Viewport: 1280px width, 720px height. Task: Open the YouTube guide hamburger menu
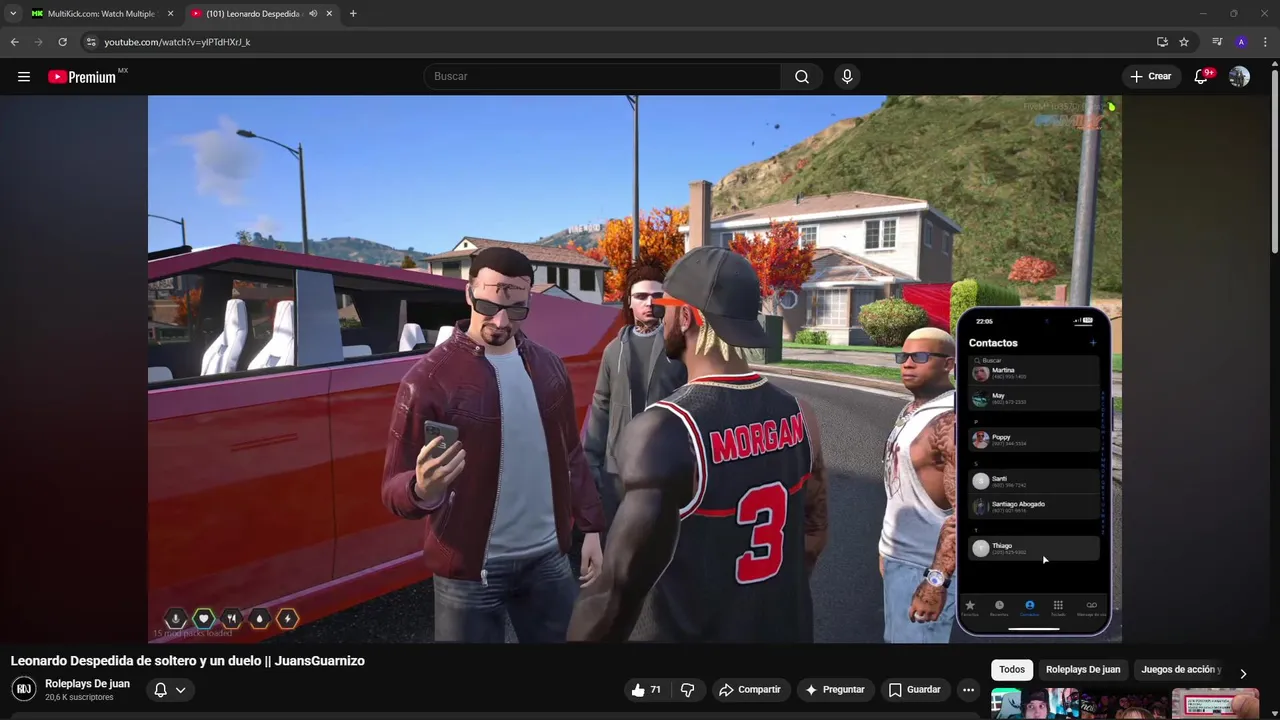(24, 77)
